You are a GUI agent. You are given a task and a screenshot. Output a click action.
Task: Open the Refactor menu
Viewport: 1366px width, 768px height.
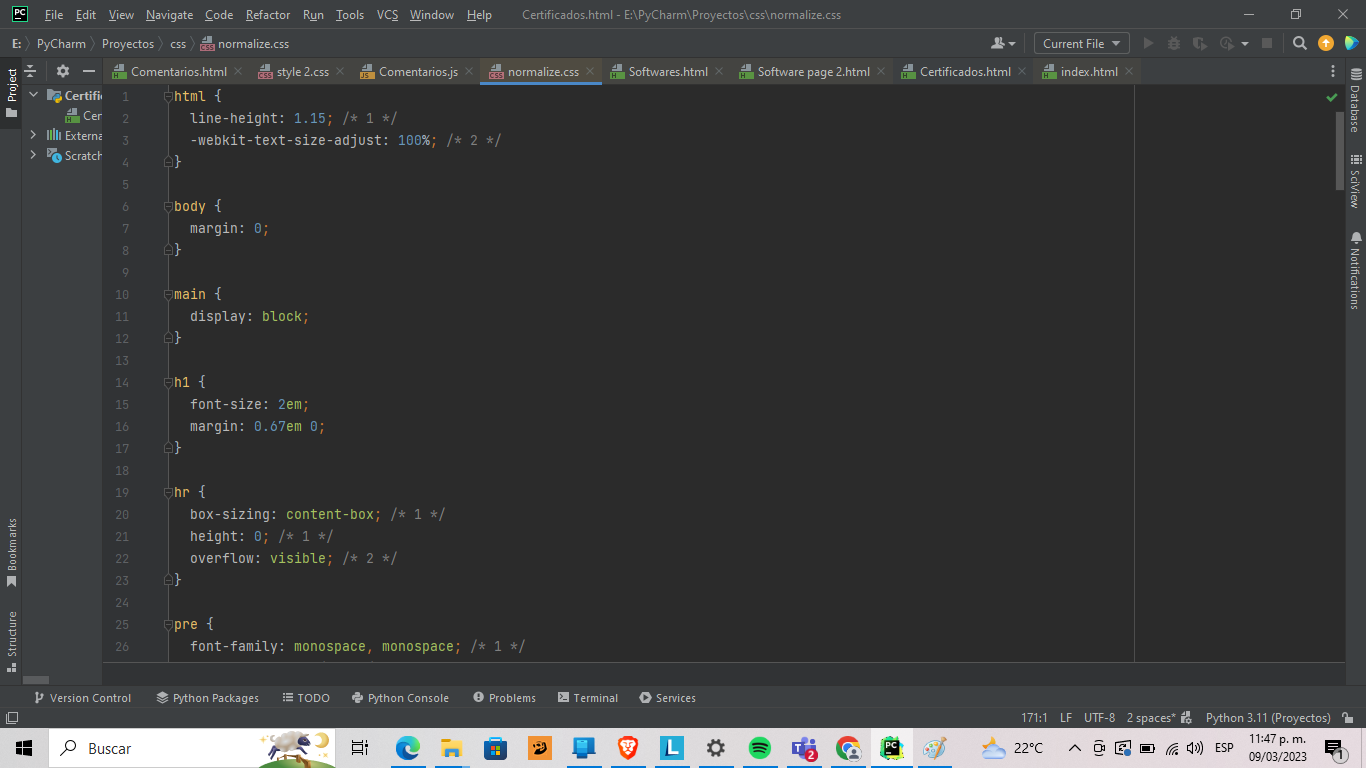[268, 15]
